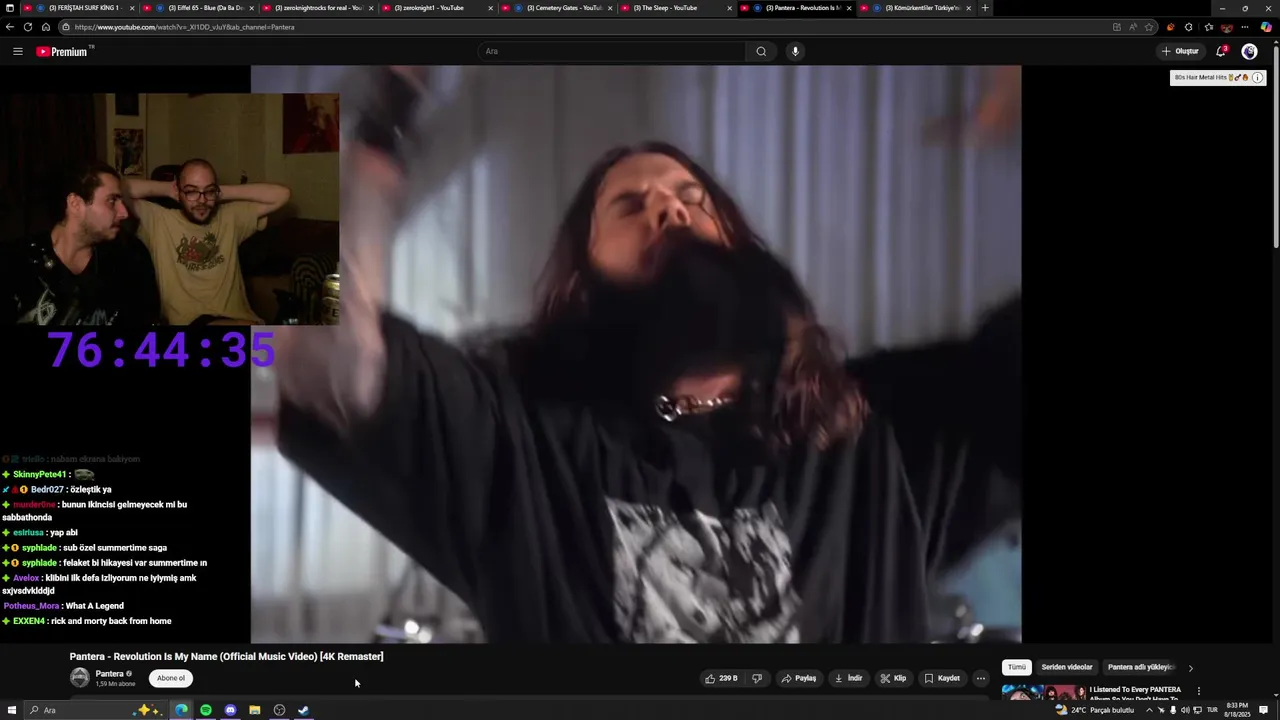Screen dimensions: 1280x720
Task: Open the notifications bell
Action: (x=1221, y=51)
